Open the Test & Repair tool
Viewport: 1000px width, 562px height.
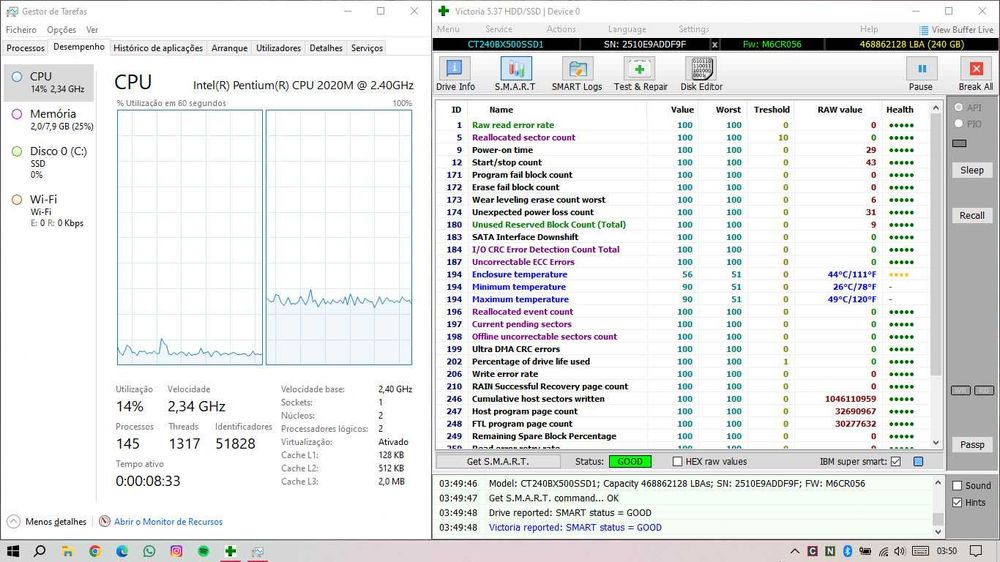click(640, 74)
